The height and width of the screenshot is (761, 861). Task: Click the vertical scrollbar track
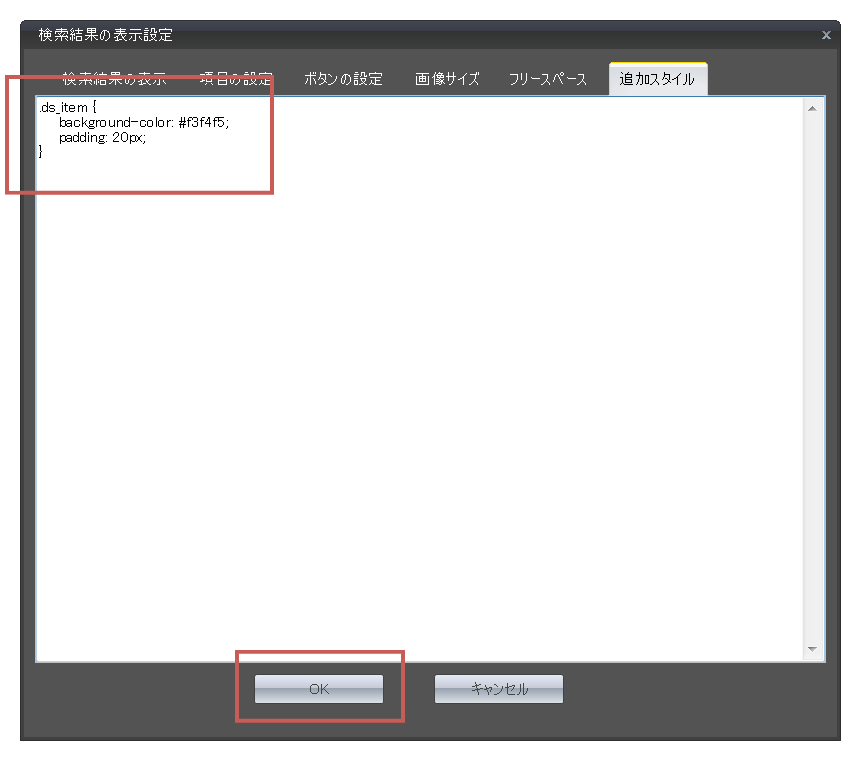click(811, 380)
